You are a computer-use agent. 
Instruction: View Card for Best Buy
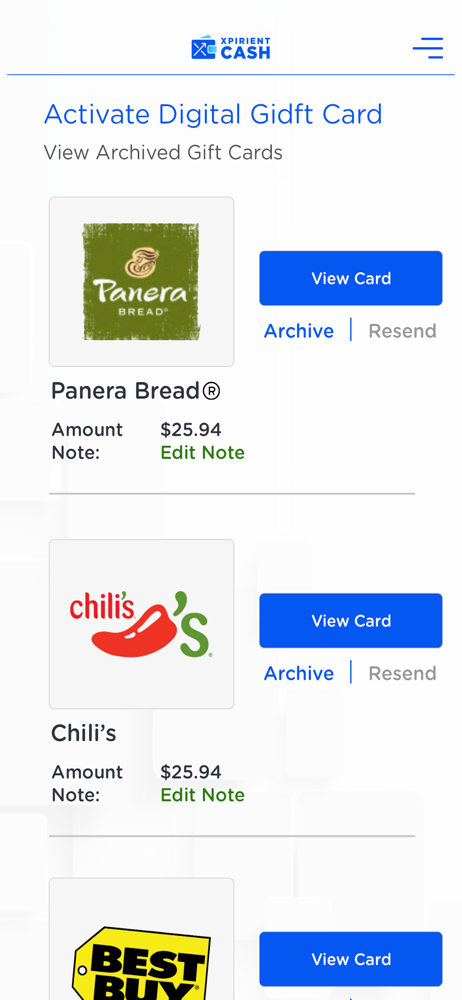click(351, 959)
